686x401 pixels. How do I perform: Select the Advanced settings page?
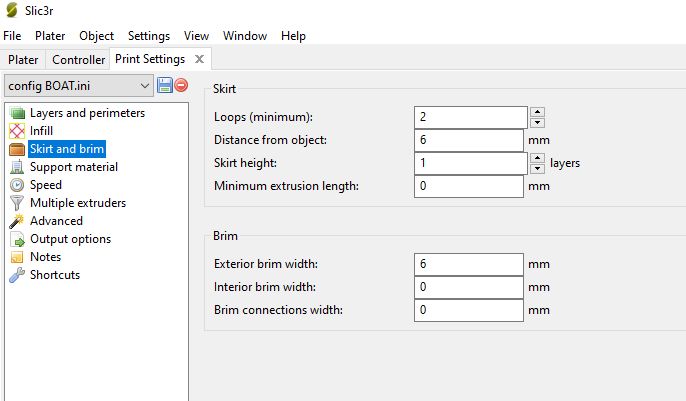coord(56,221)
